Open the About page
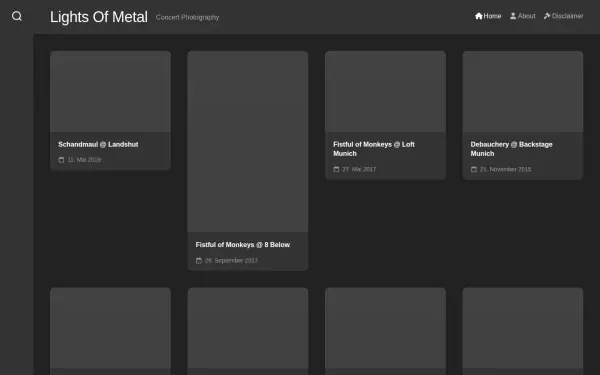This screenshot has height=375, width=600. [x=522, y=16]
